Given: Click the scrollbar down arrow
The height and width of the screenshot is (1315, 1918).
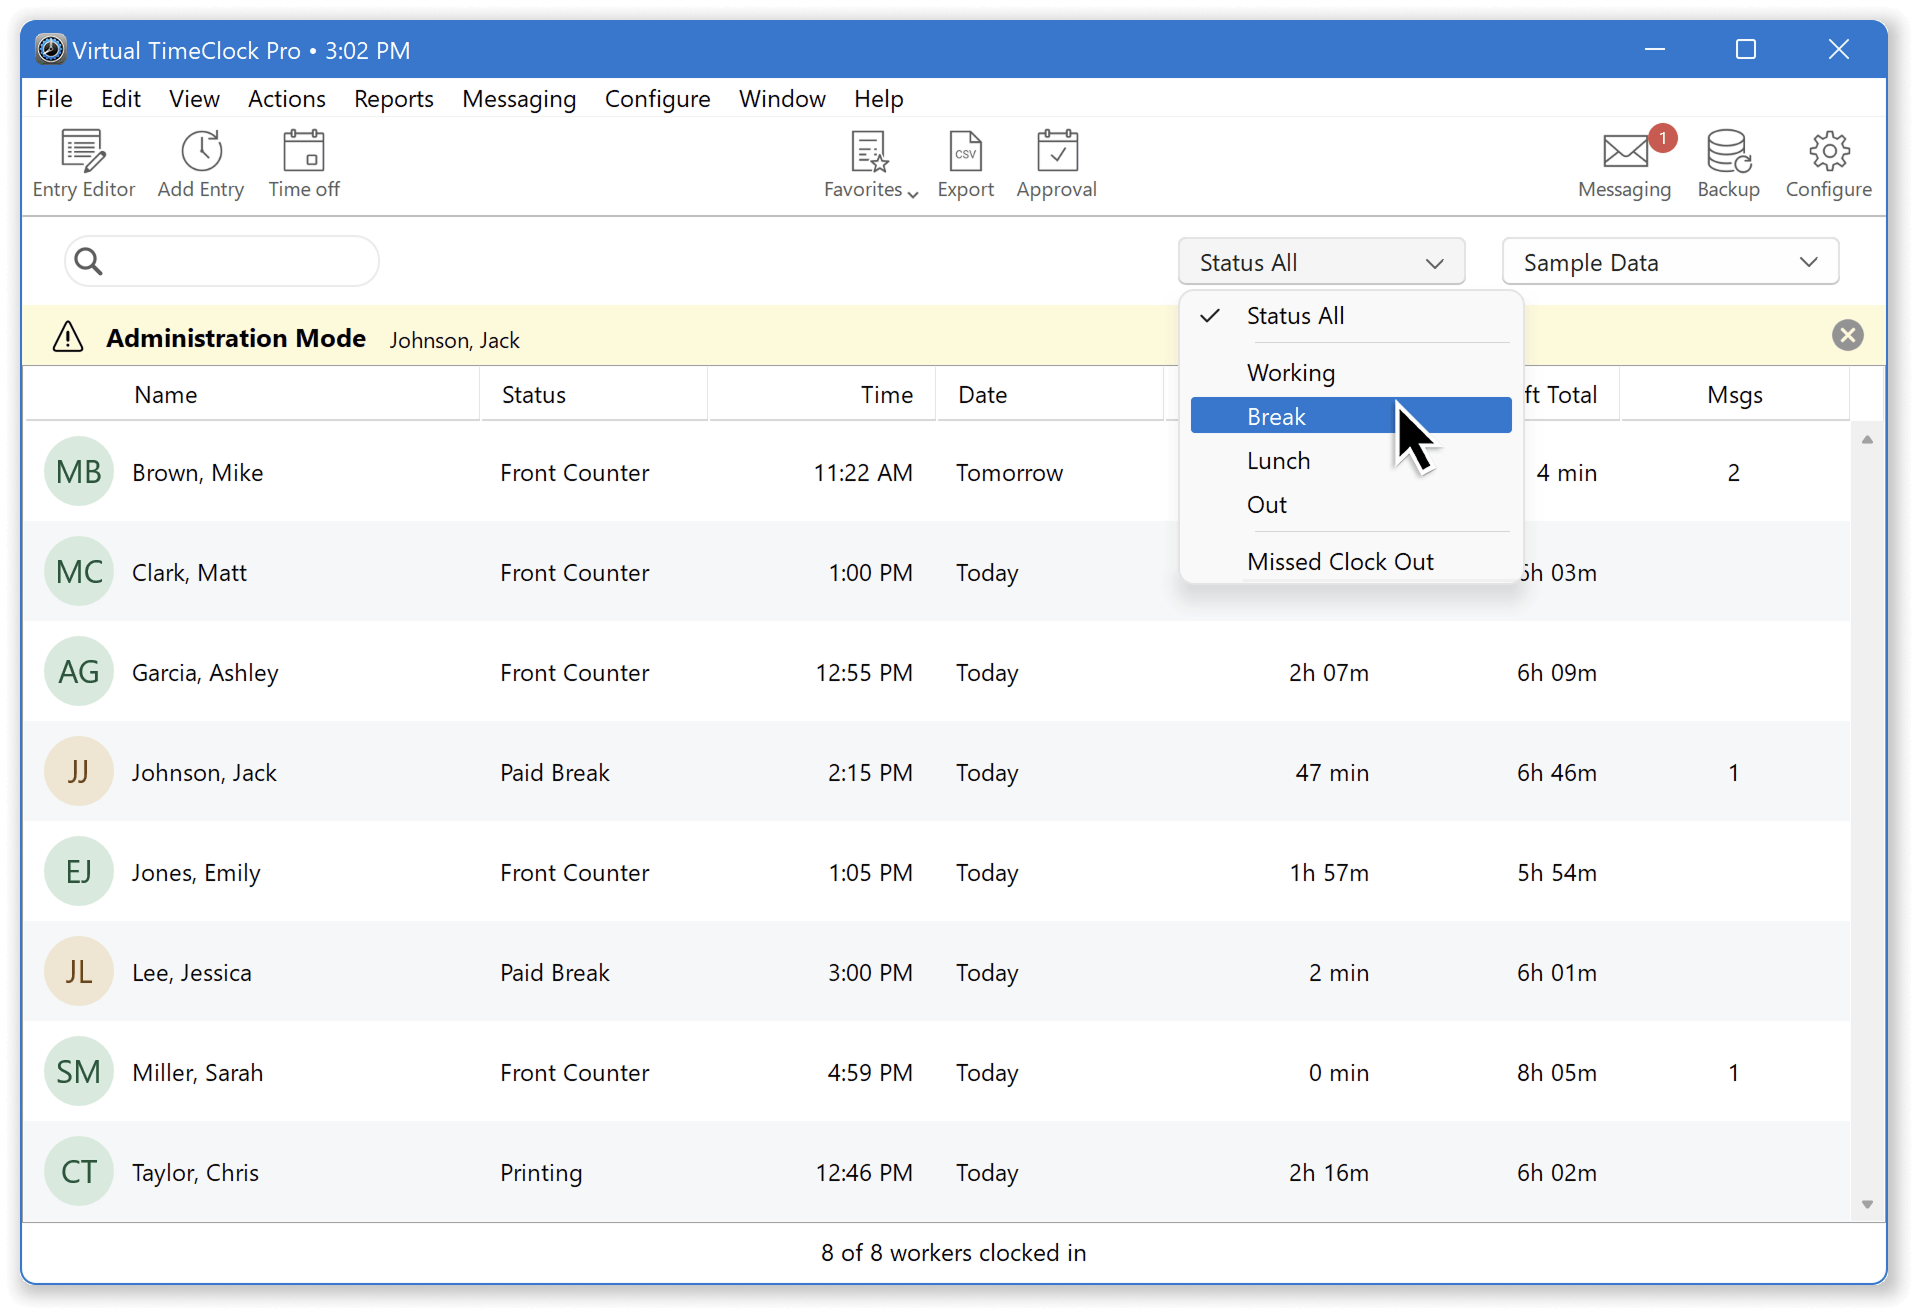Looking at the screenshot, I should click(1867, 1204).
